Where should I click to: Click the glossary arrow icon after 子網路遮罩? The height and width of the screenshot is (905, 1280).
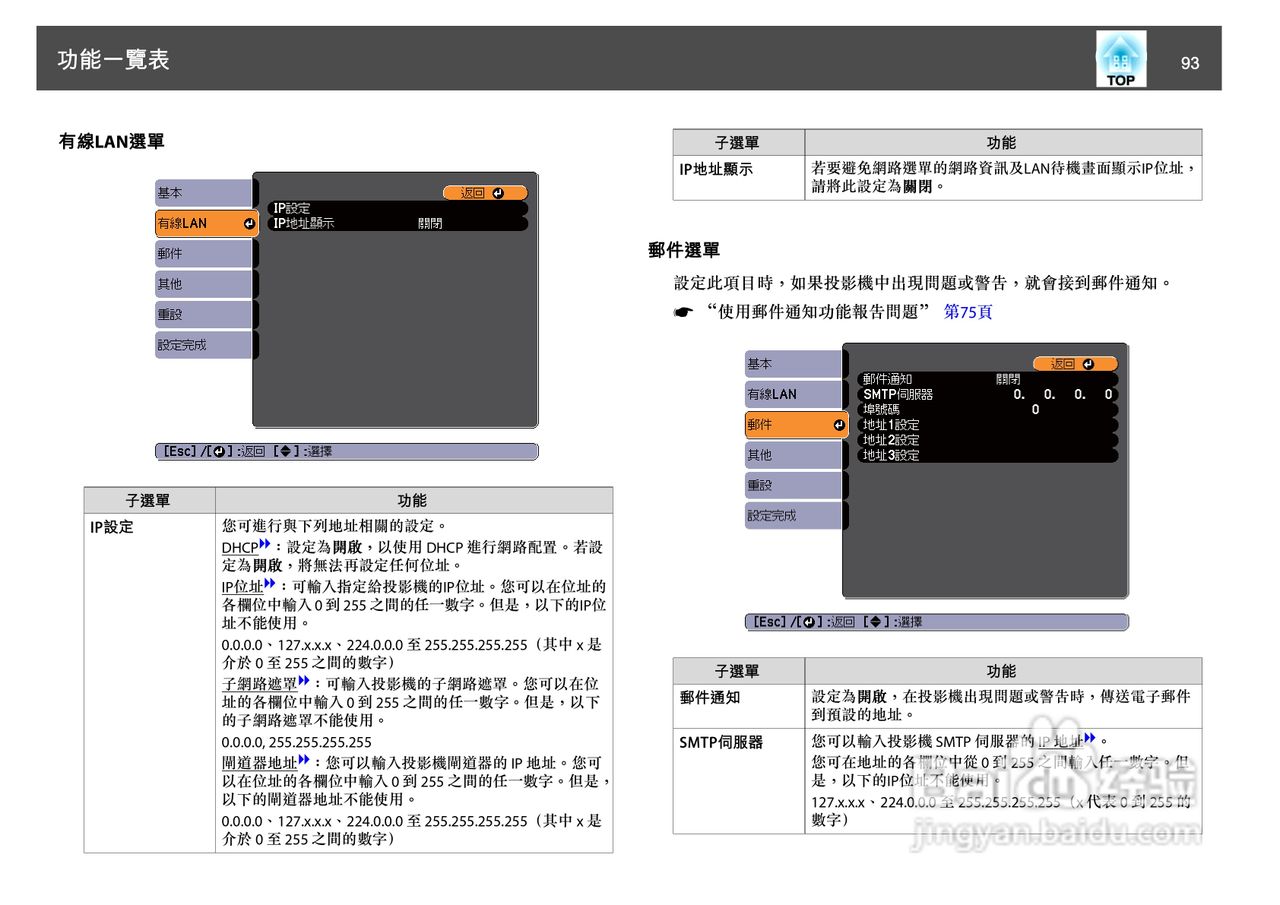304,681
